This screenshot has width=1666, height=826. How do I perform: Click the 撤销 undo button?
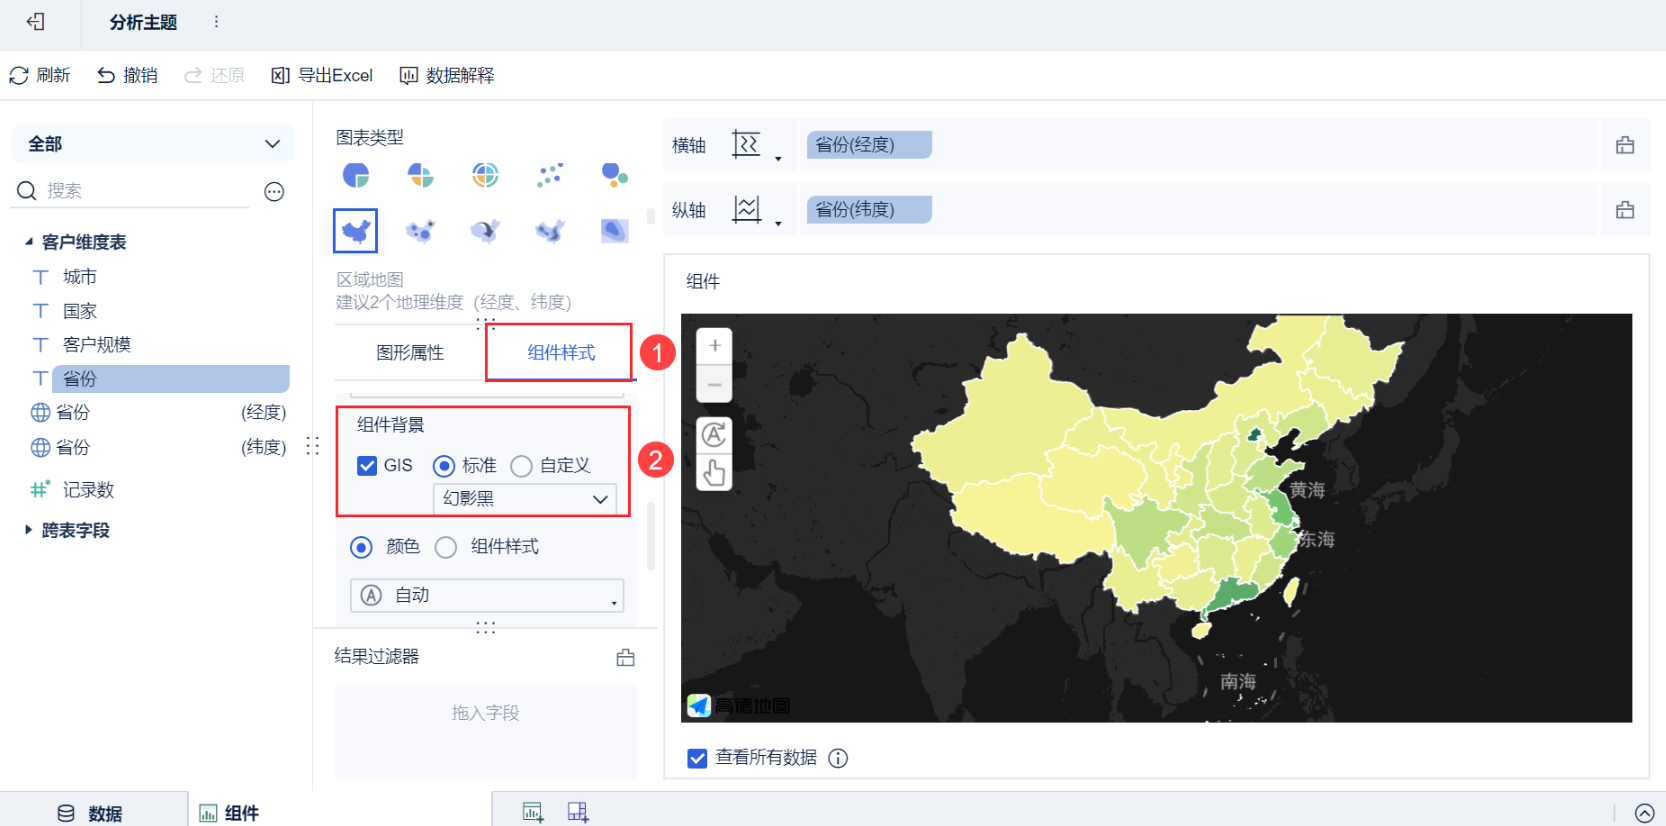click(127, 75)
